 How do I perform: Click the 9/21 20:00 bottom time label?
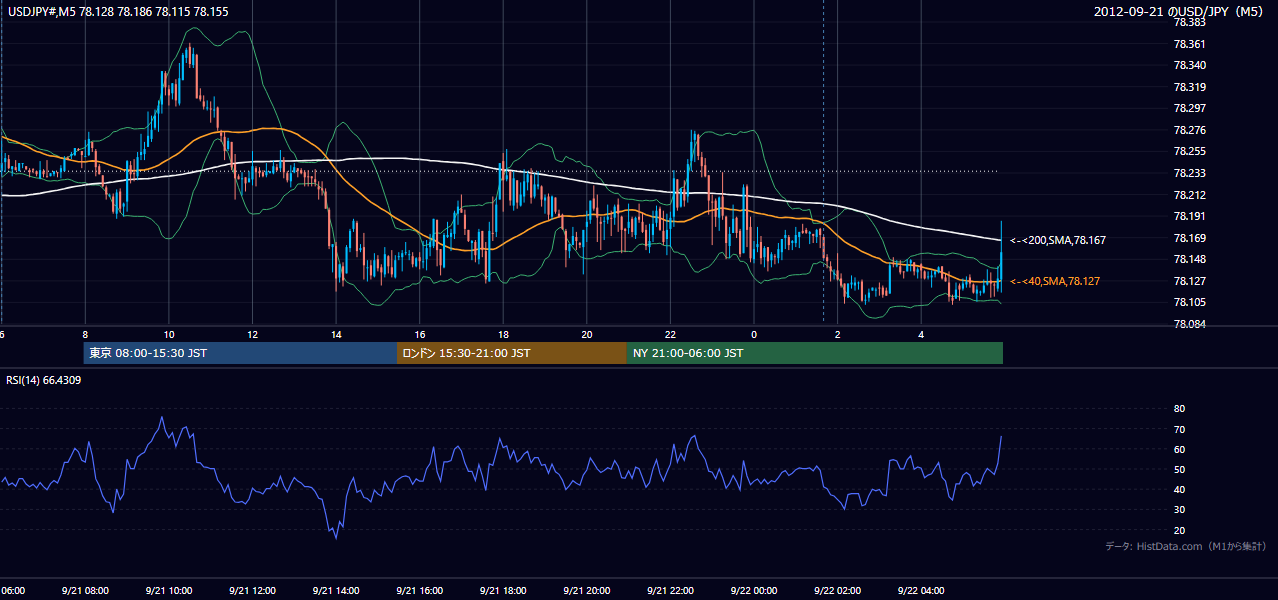[x=587, y=590]
